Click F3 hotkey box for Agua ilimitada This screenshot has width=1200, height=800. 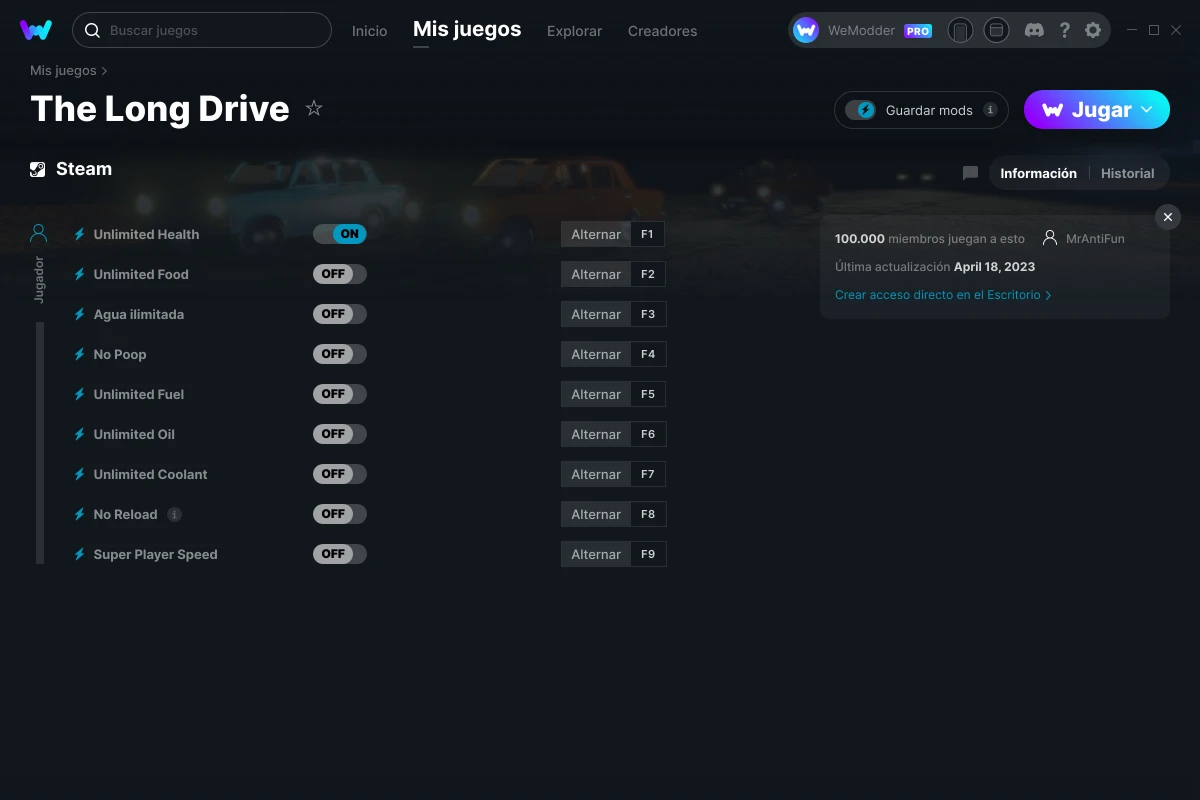(x=648, y=314)
